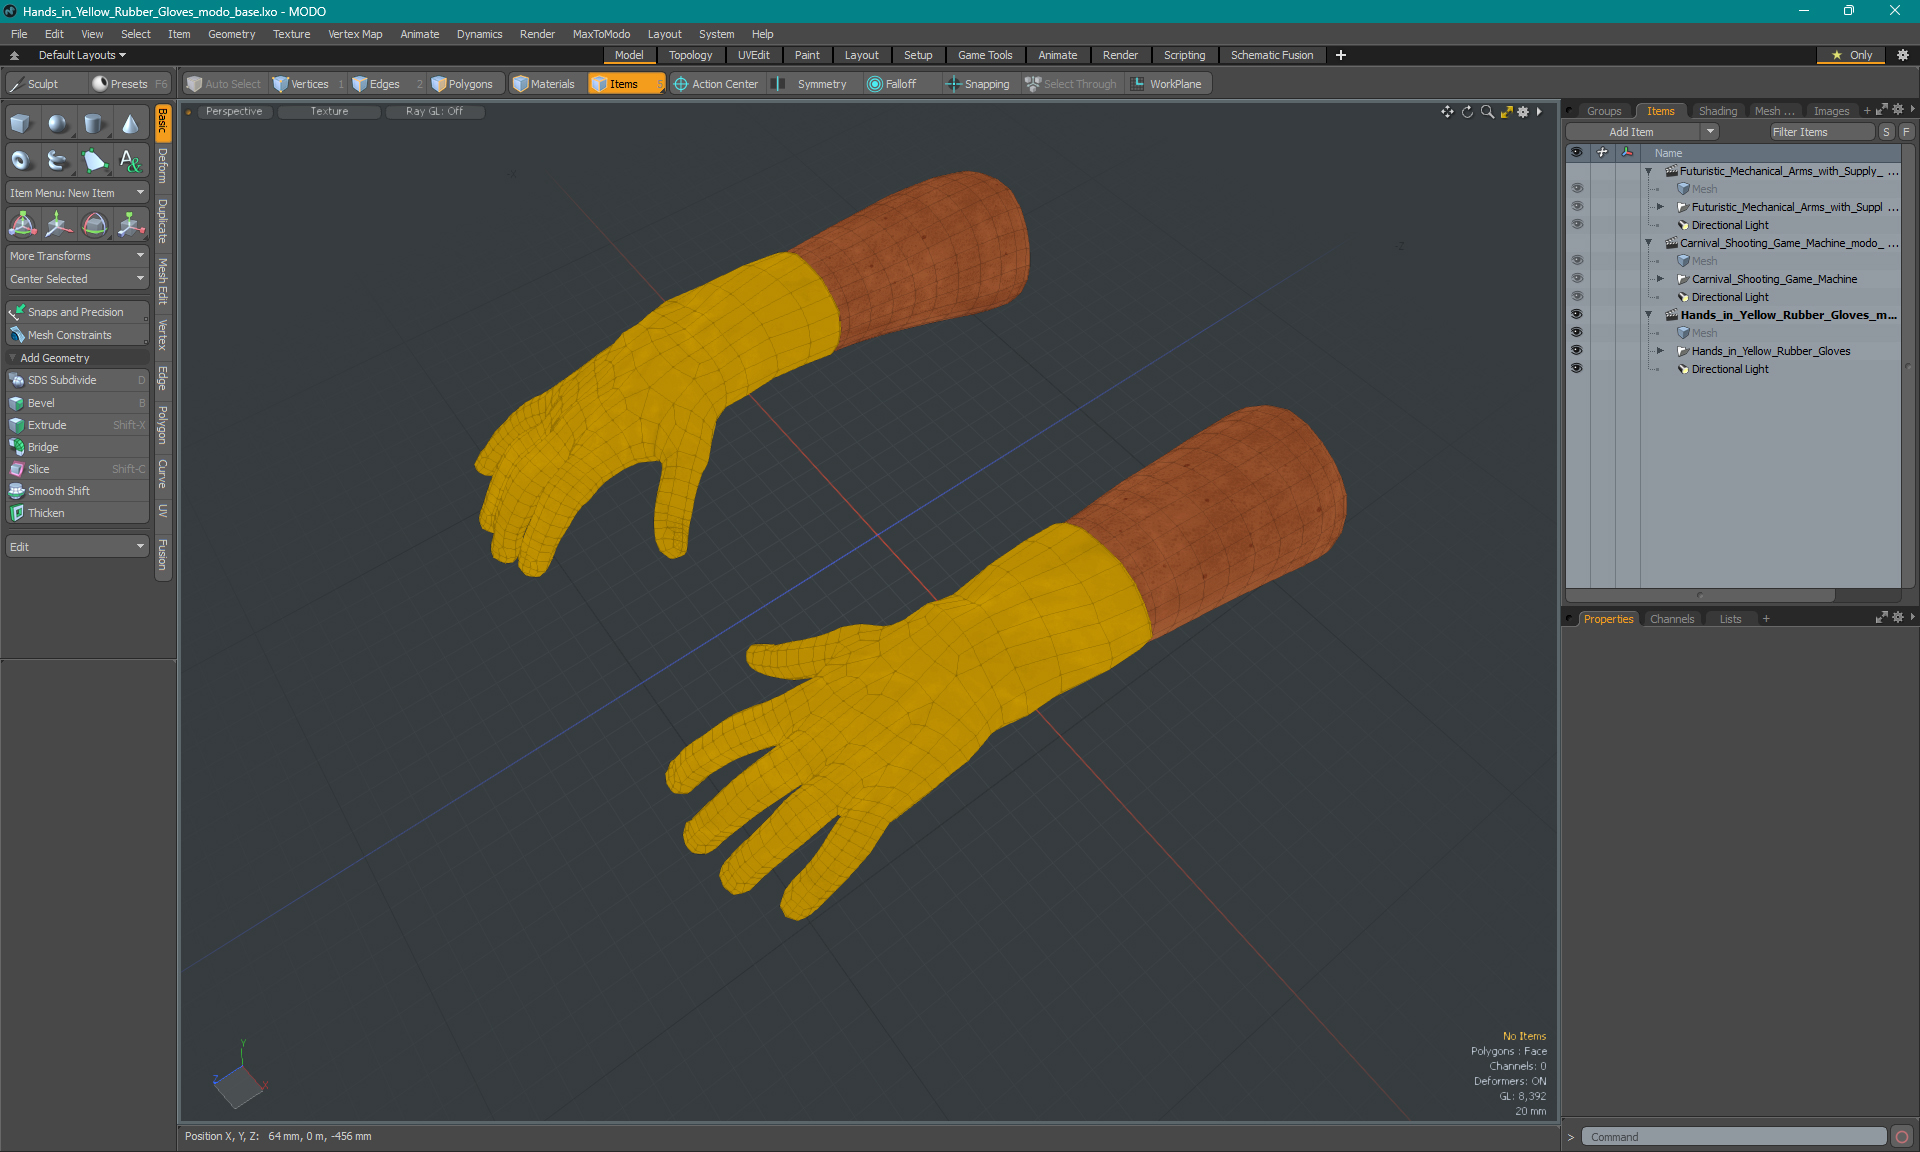
Task: Click the Thicken tool icon
Action: tap(16, 512)
